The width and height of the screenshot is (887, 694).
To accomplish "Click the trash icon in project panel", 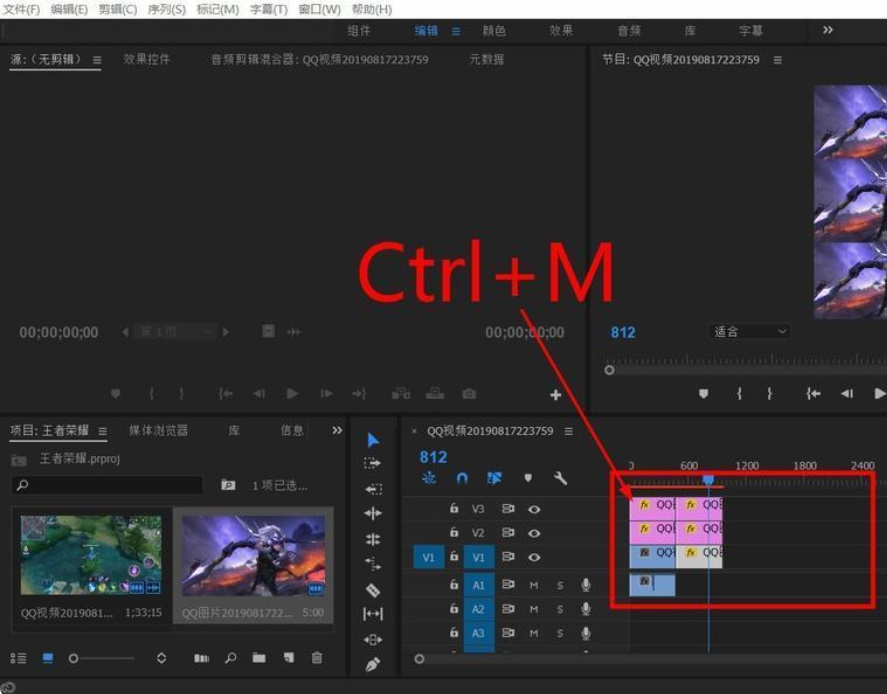I will (317, 658).
